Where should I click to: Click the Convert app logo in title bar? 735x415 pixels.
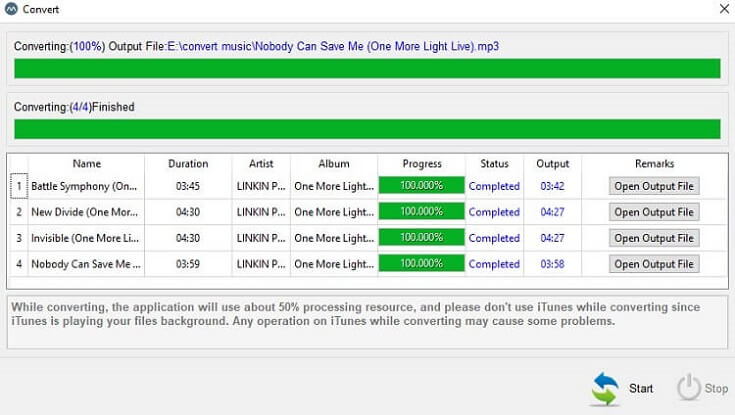click(11, 9)
